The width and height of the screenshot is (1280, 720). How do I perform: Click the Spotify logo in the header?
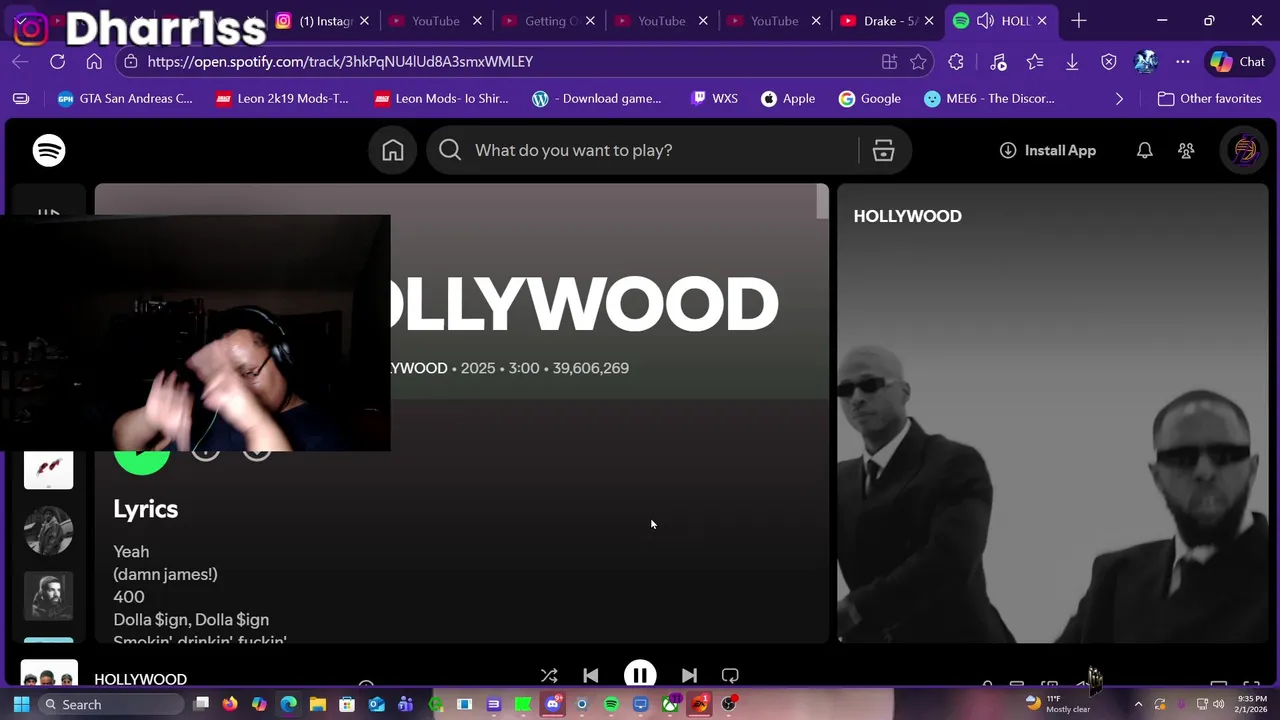[x=49, y=150]
